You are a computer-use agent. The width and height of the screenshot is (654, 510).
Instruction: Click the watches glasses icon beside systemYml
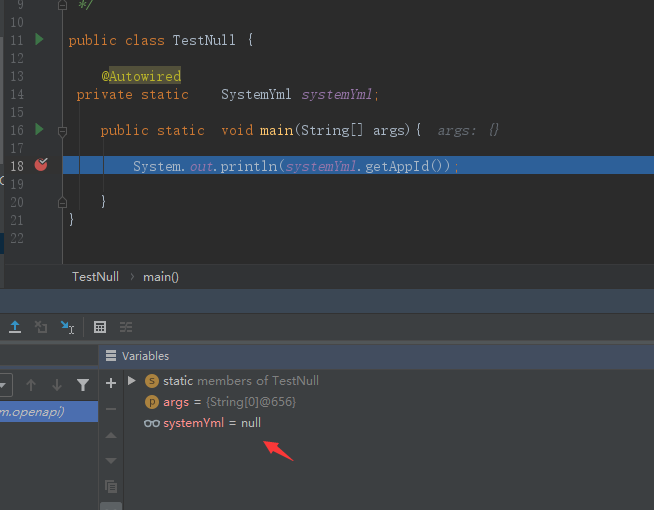(x=152, y=423)
